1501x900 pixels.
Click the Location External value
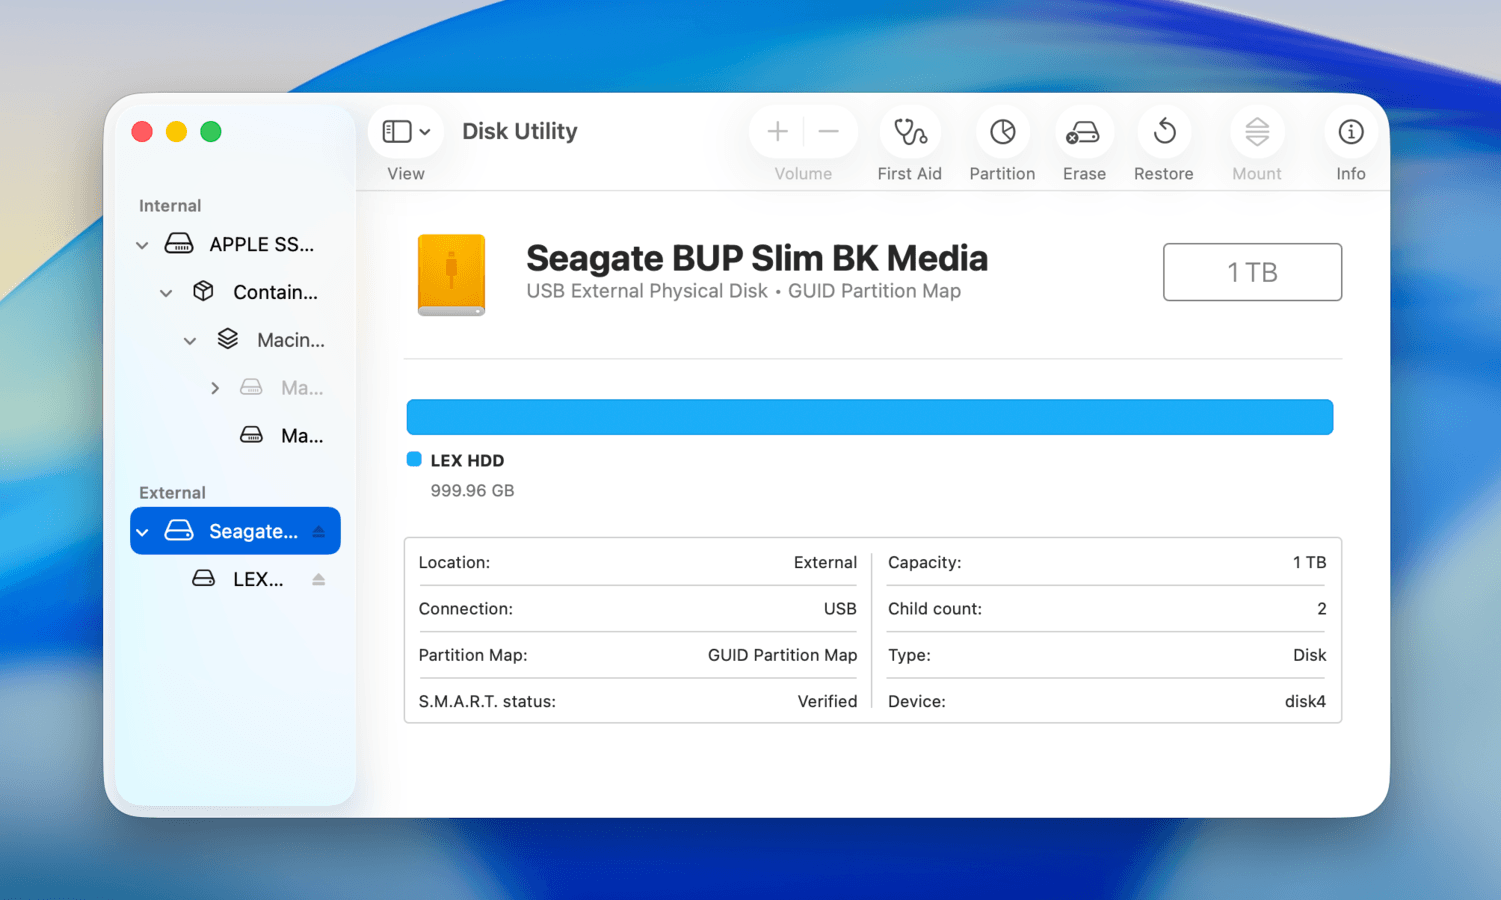825,563
